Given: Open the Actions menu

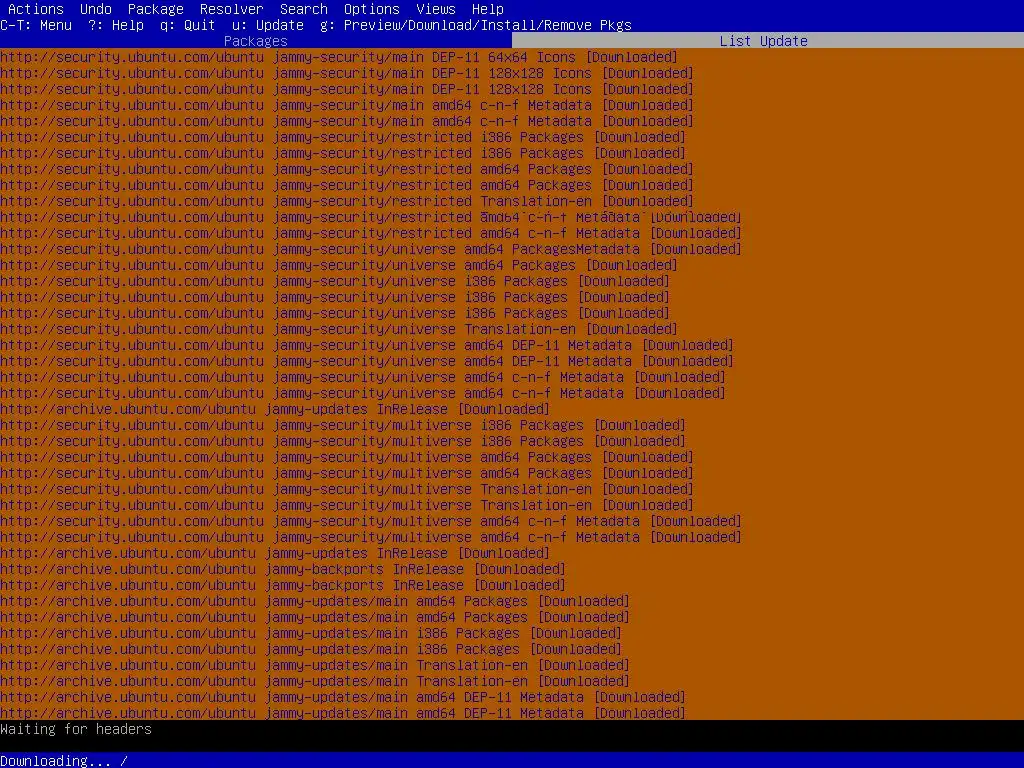Looking at the screenshot, I should click(x=36, y=9).
